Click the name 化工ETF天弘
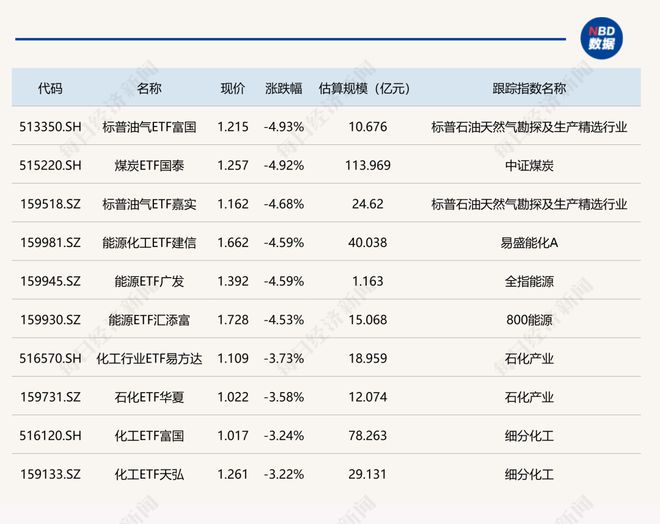The image size is (660, 524). [149, 474]
